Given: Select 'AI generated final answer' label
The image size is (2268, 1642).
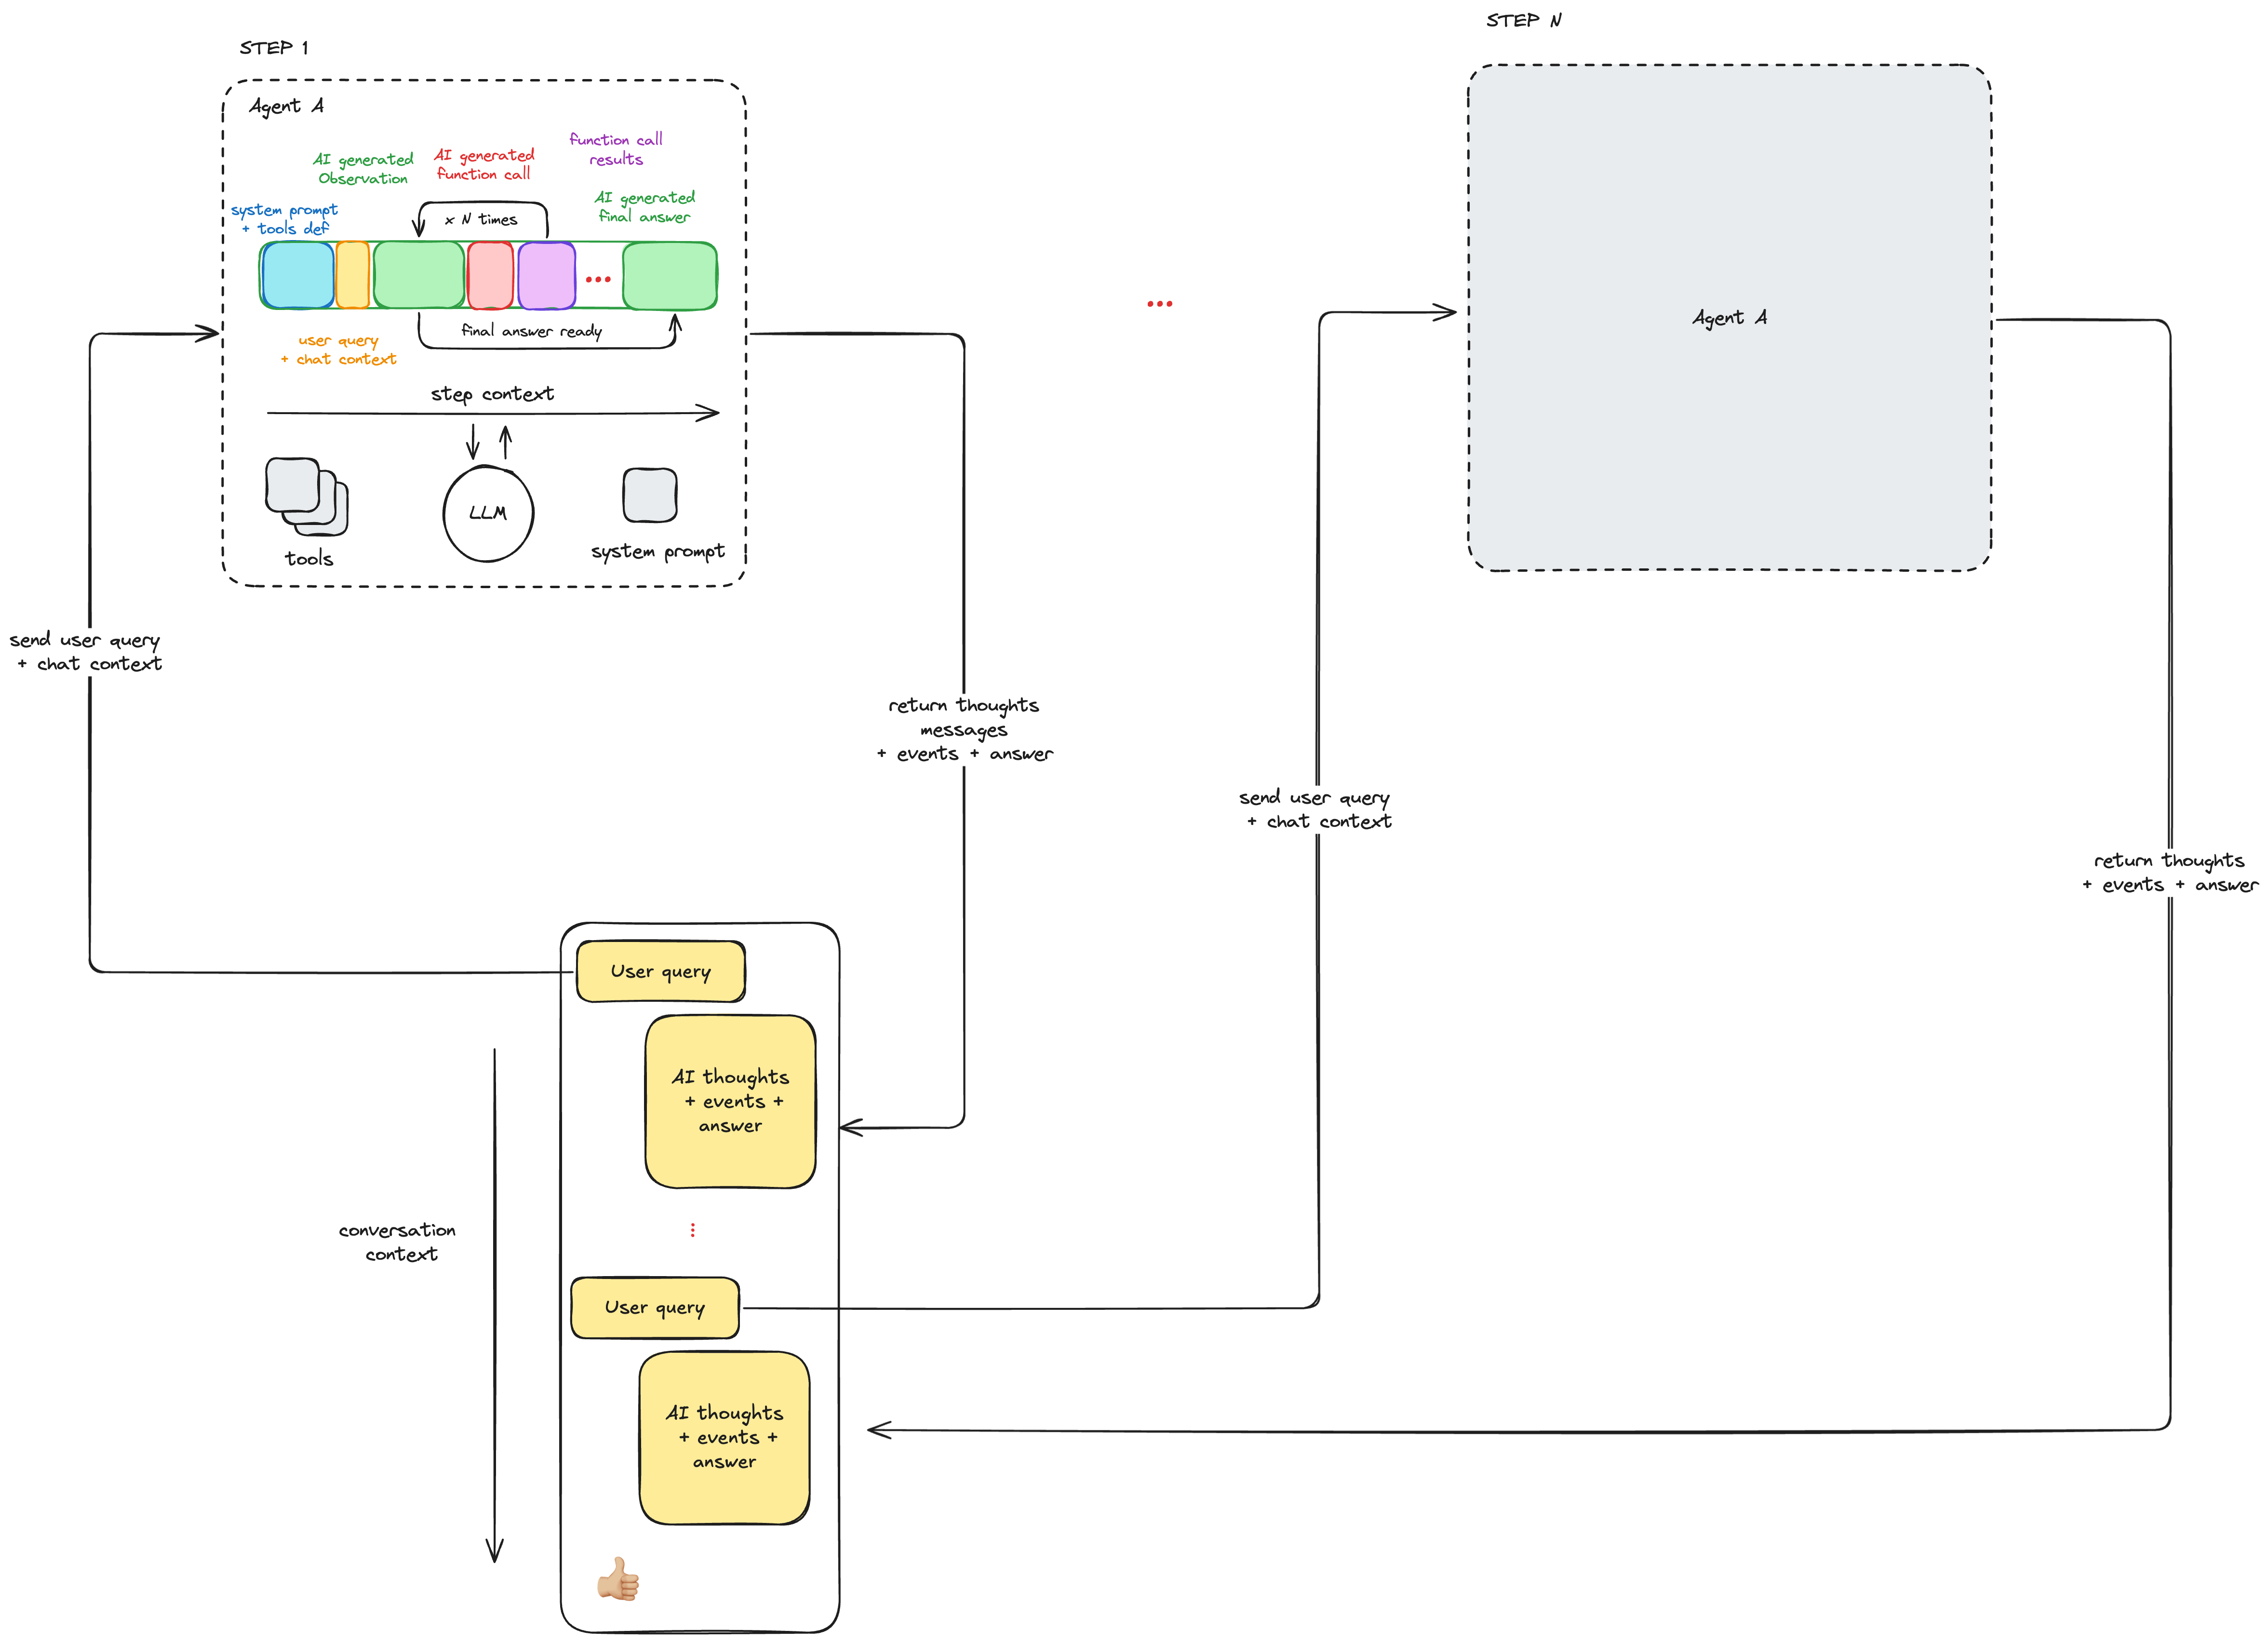Looking at the screenshot, I should 645,207.
